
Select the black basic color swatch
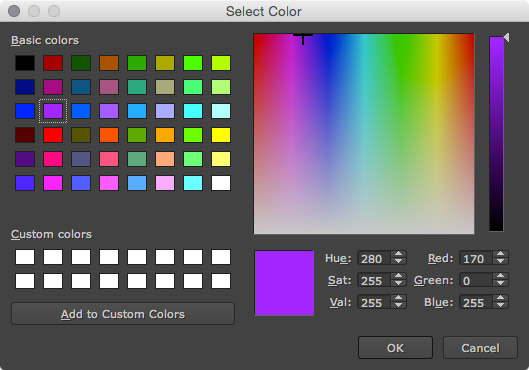tap(25, 63)
